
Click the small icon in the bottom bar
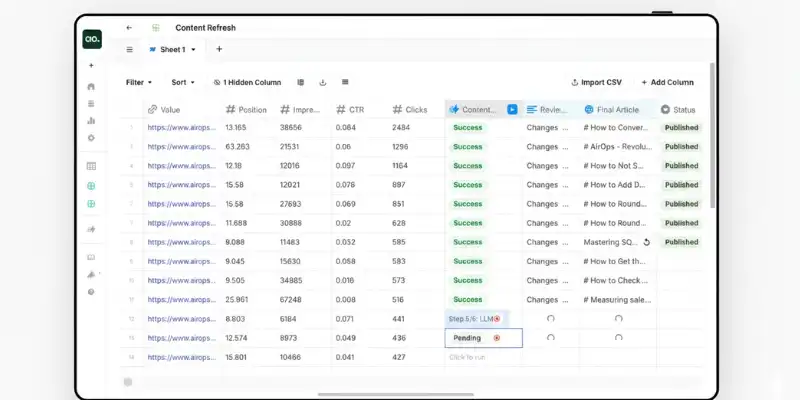tap(128, 382)
